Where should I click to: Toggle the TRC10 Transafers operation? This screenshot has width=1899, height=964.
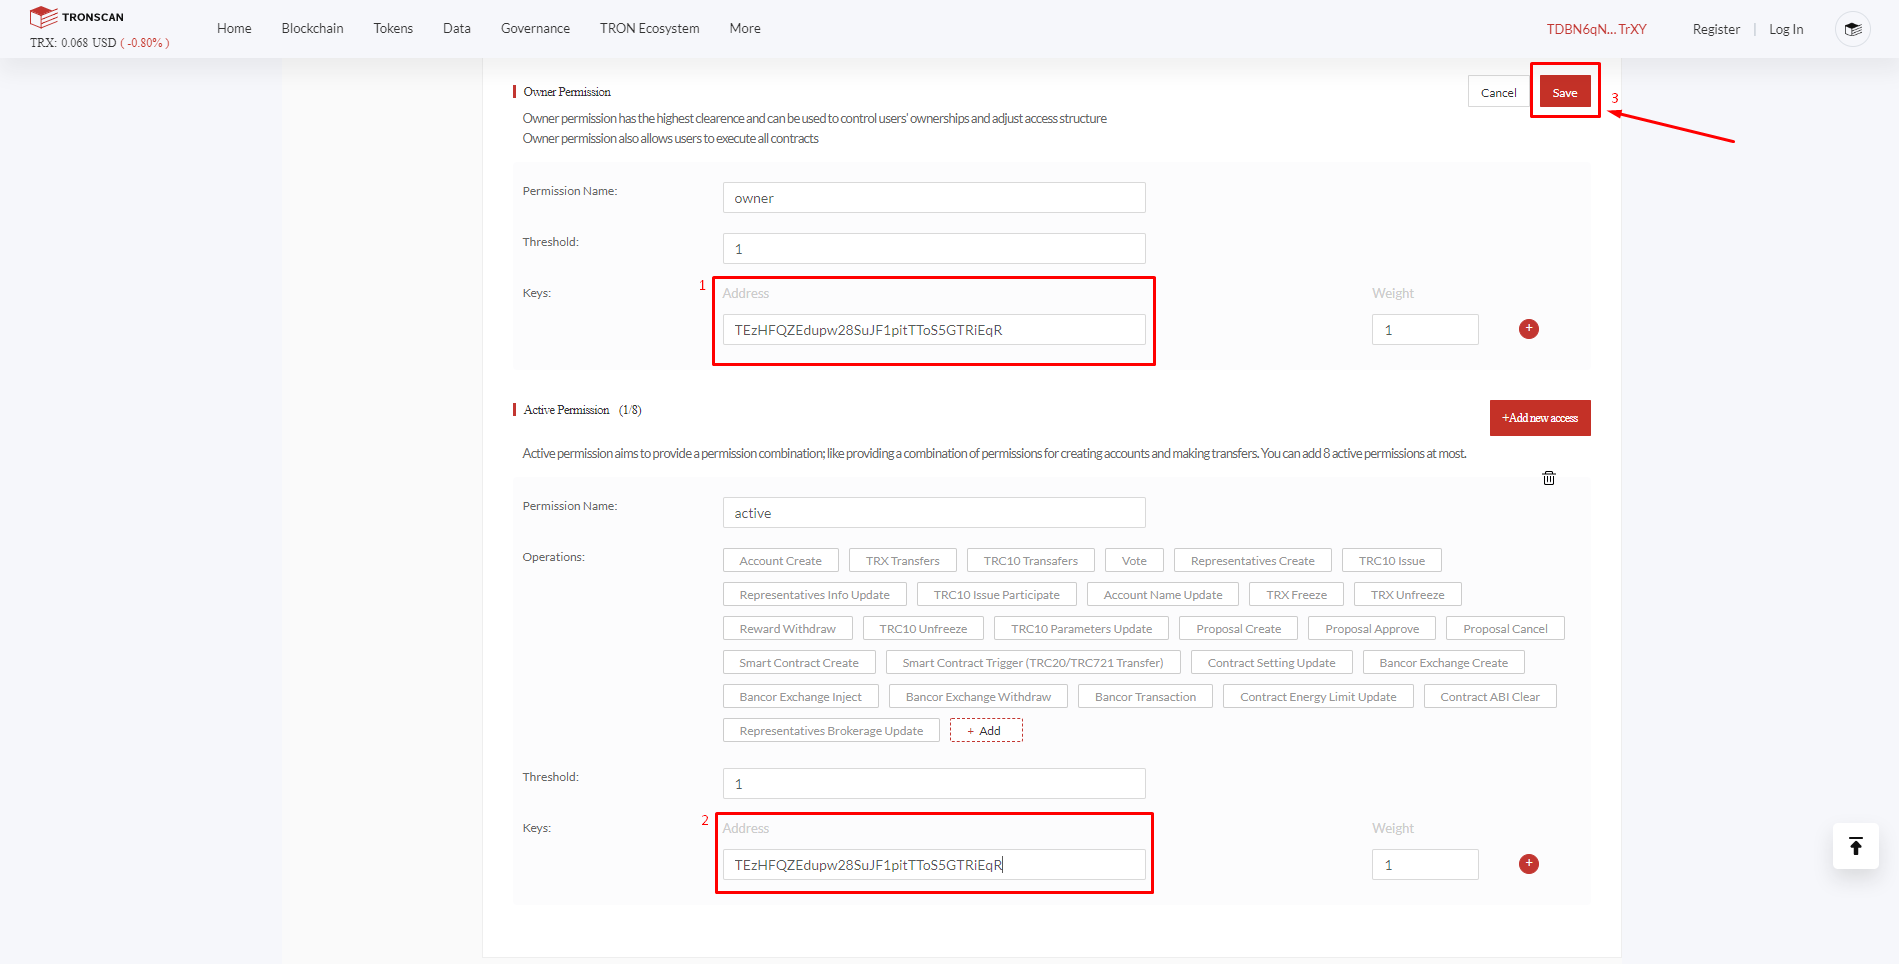click(1031, 561)
